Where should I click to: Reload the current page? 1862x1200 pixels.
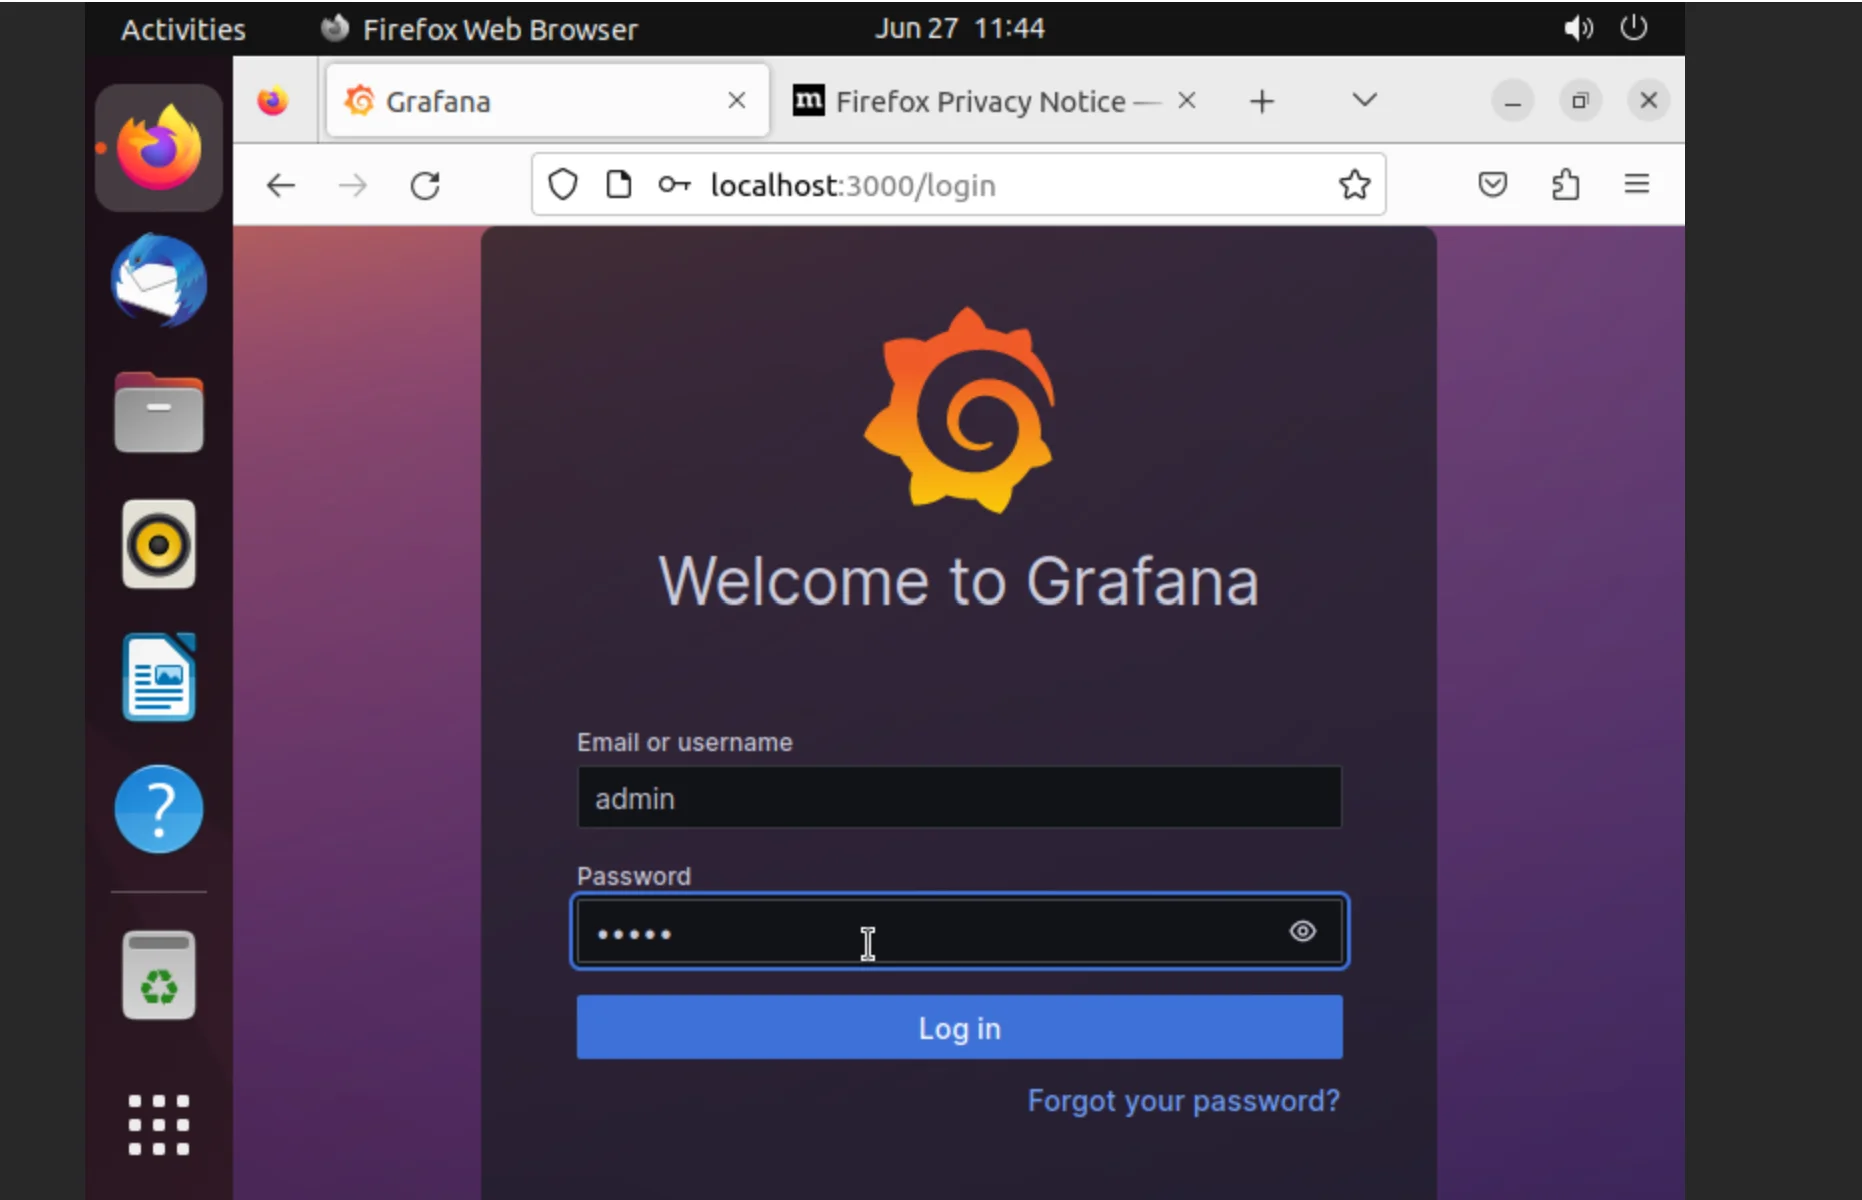(425, 185)
